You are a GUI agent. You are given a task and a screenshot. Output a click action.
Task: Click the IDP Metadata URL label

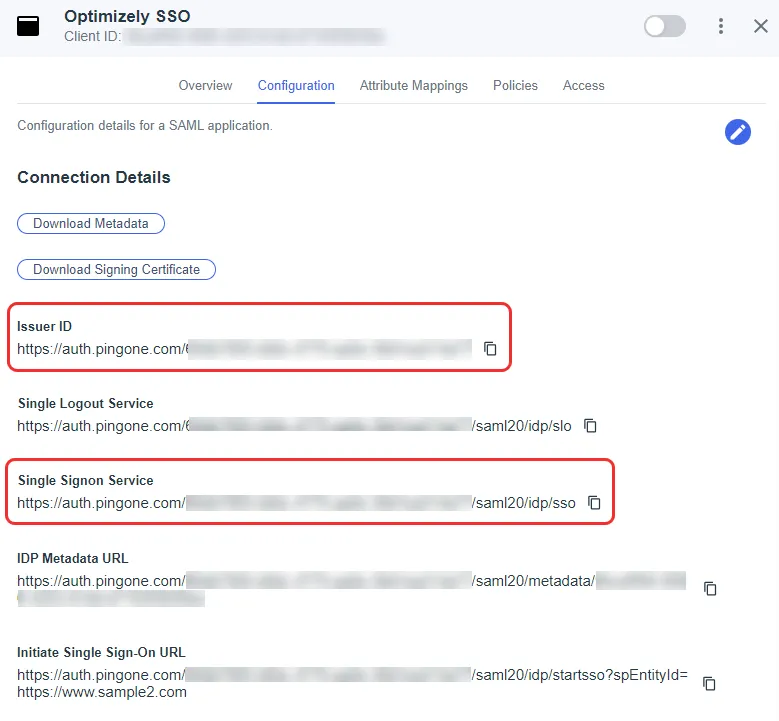tap(73, 559)
